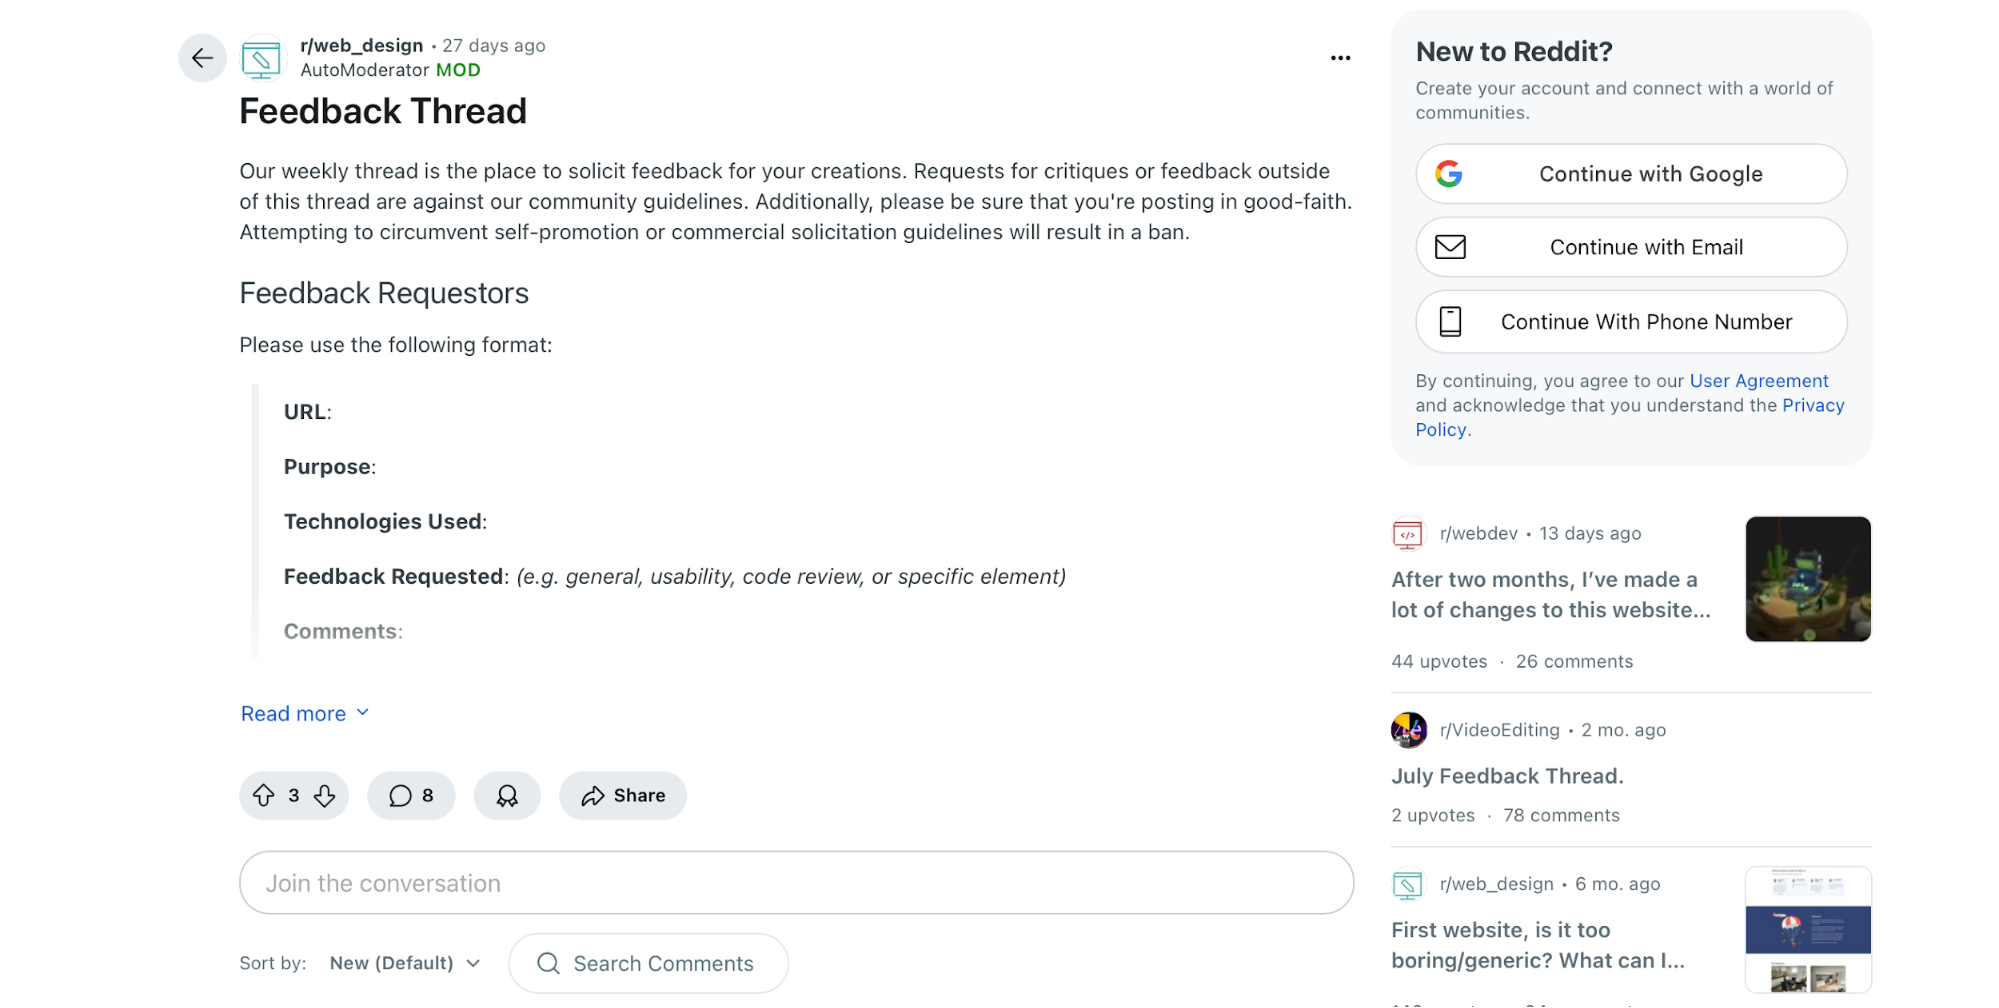Give an award to the post
This screenshot has width=1999, height=1008.
[507, 796]
